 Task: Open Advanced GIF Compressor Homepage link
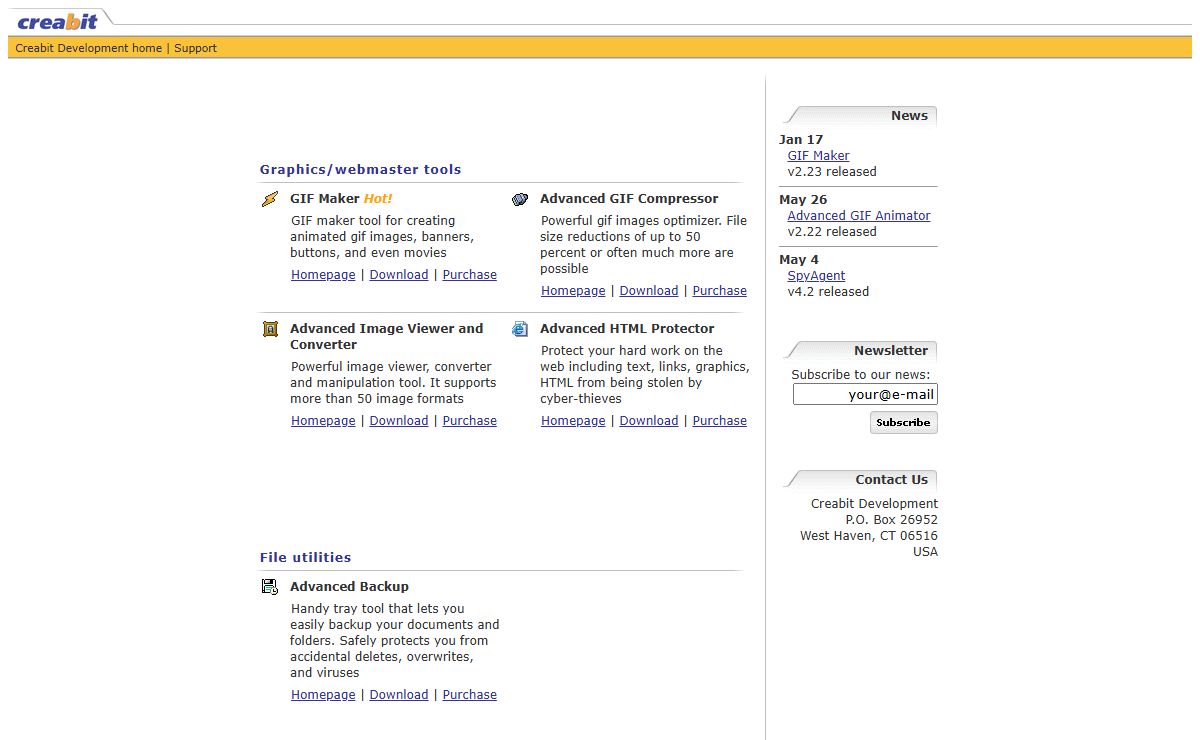[x=573, y=291]
